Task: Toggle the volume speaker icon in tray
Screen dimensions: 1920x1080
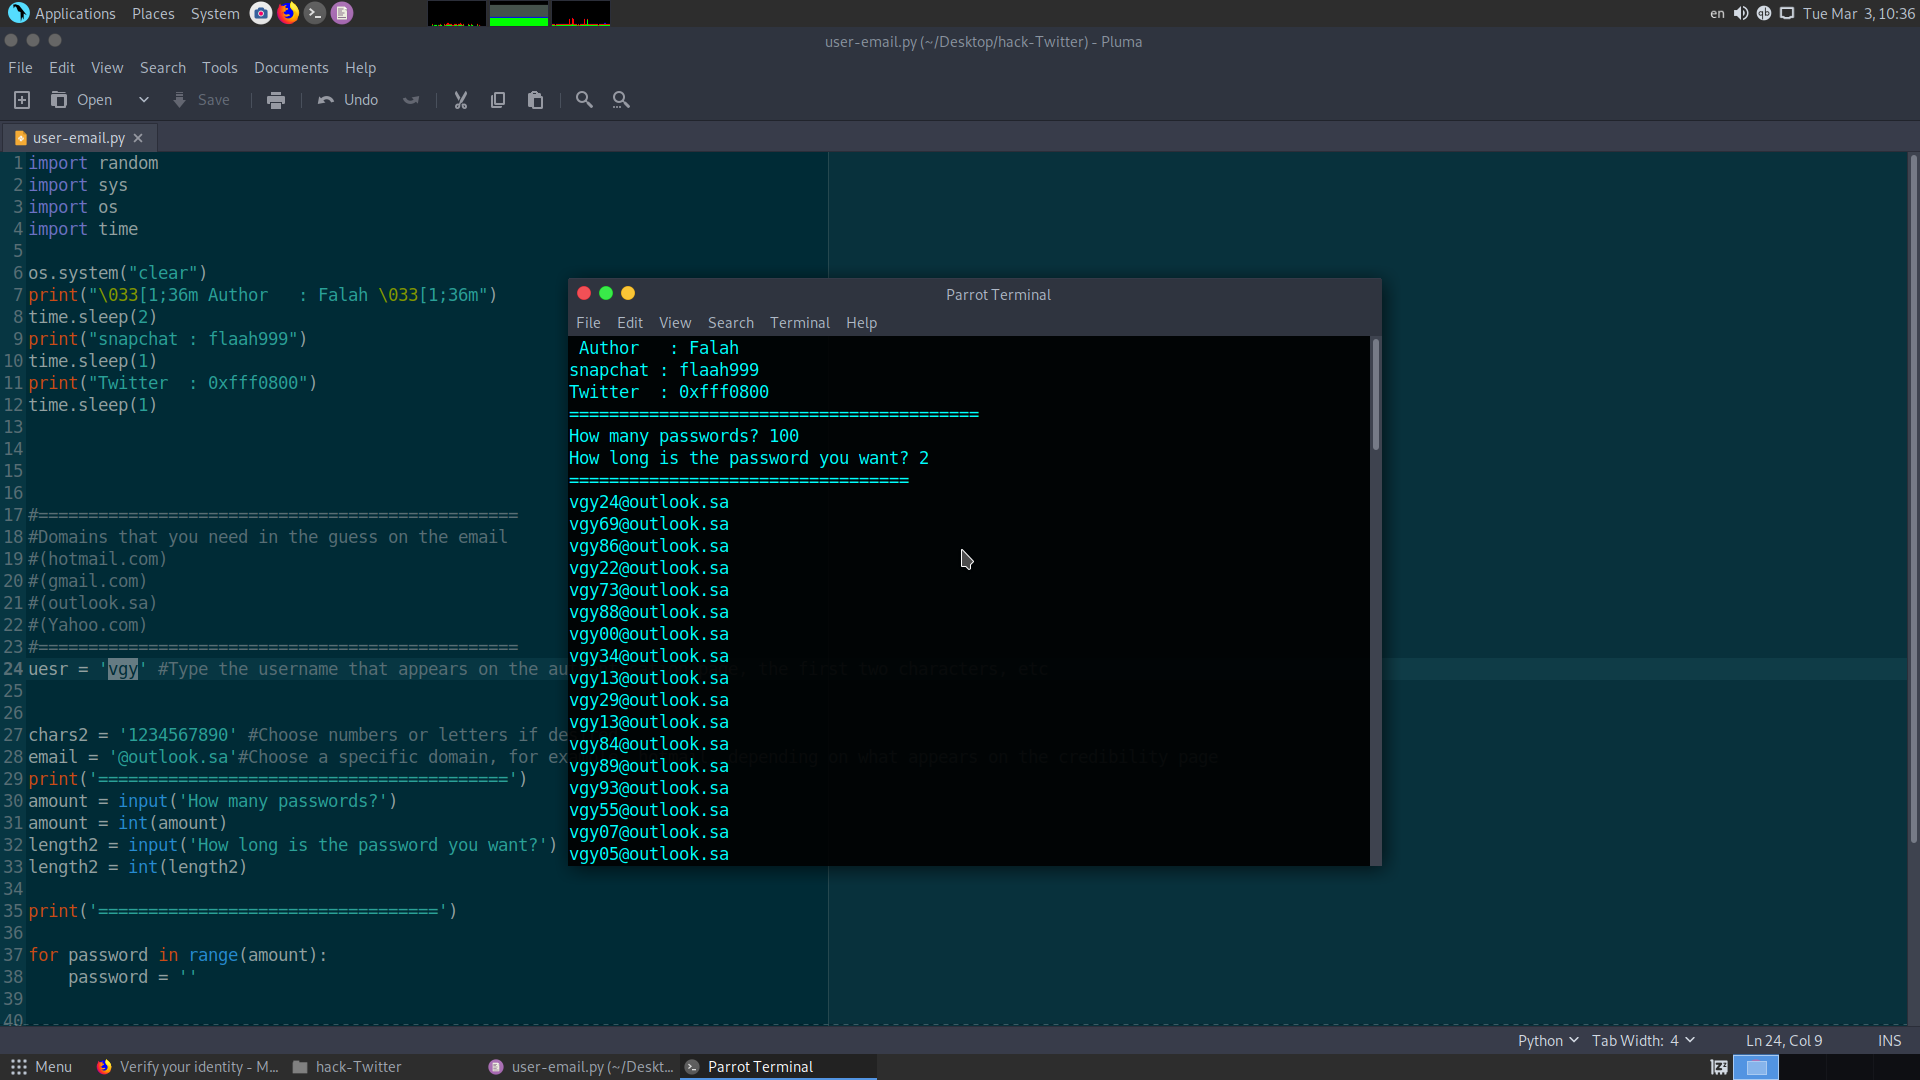Action: pyautogui.click(x=1741, y=13)
